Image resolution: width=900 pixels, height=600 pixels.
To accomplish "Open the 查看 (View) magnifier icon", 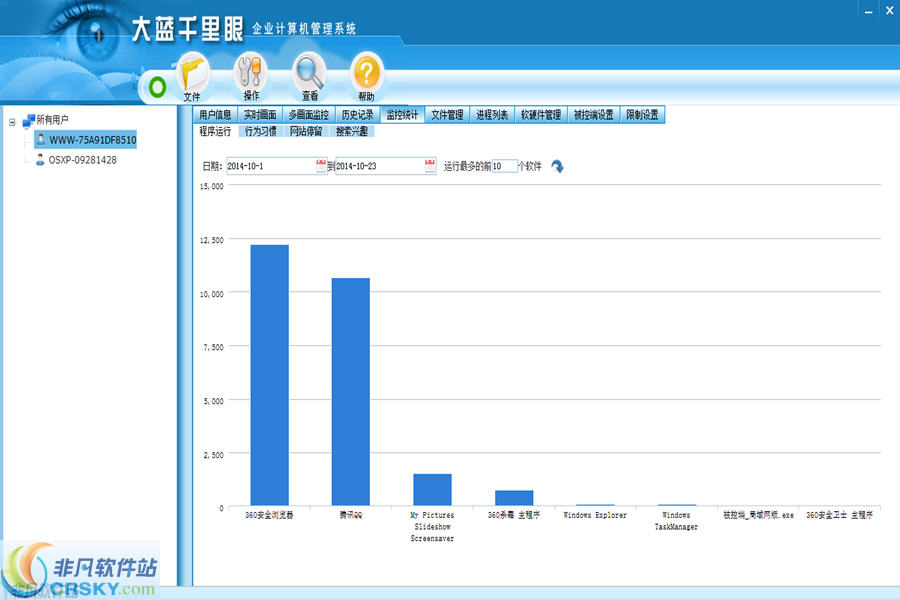I will (x=309, y=78).
